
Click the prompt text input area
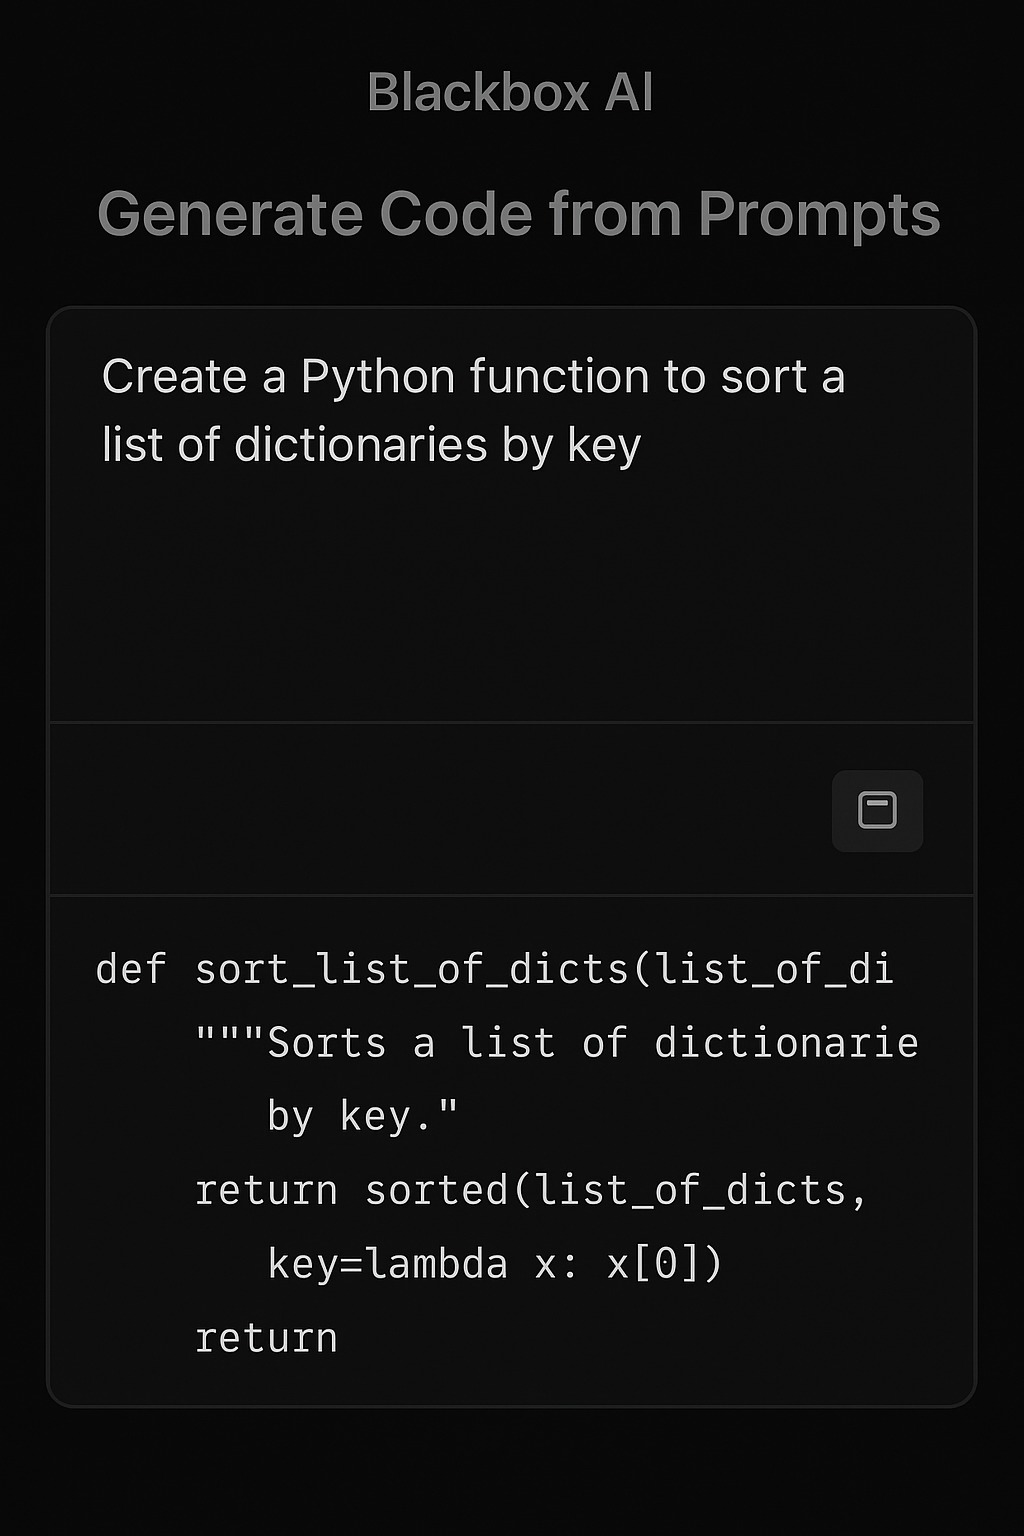(511, 515)
